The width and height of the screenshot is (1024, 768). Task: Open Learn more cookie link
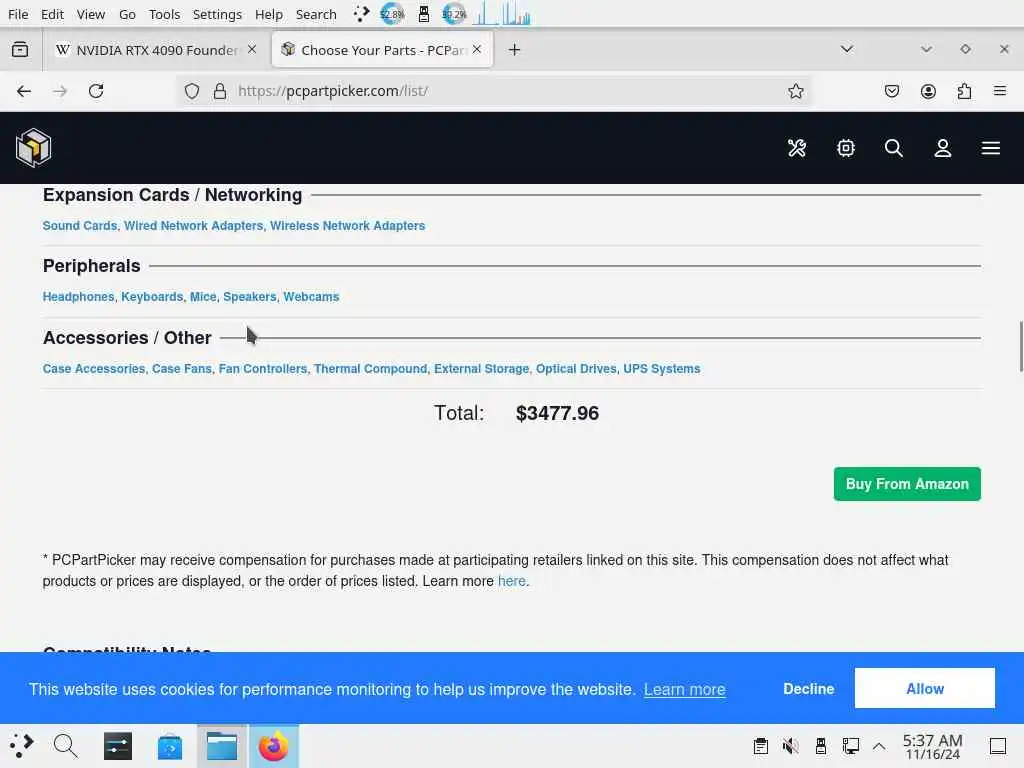coord(684,690)
